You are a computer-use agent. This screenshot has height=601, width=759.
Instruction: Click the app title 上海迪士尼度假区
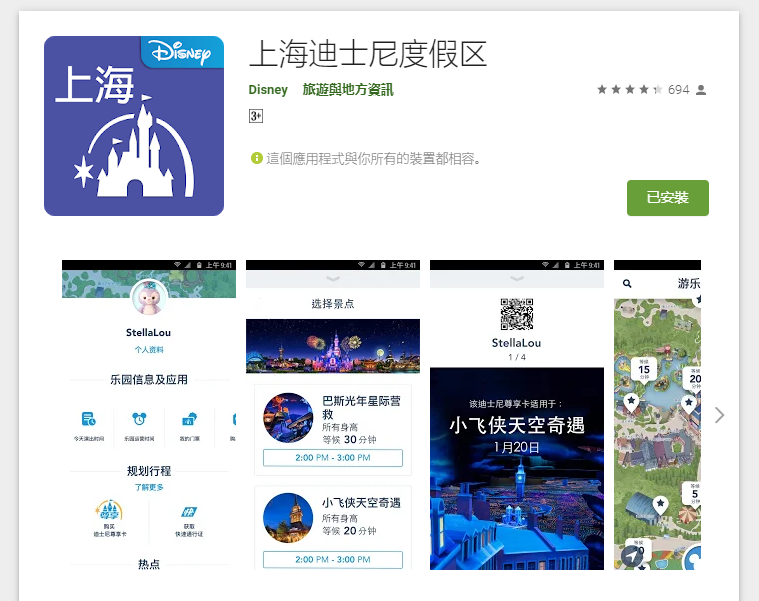coord(368,54)
